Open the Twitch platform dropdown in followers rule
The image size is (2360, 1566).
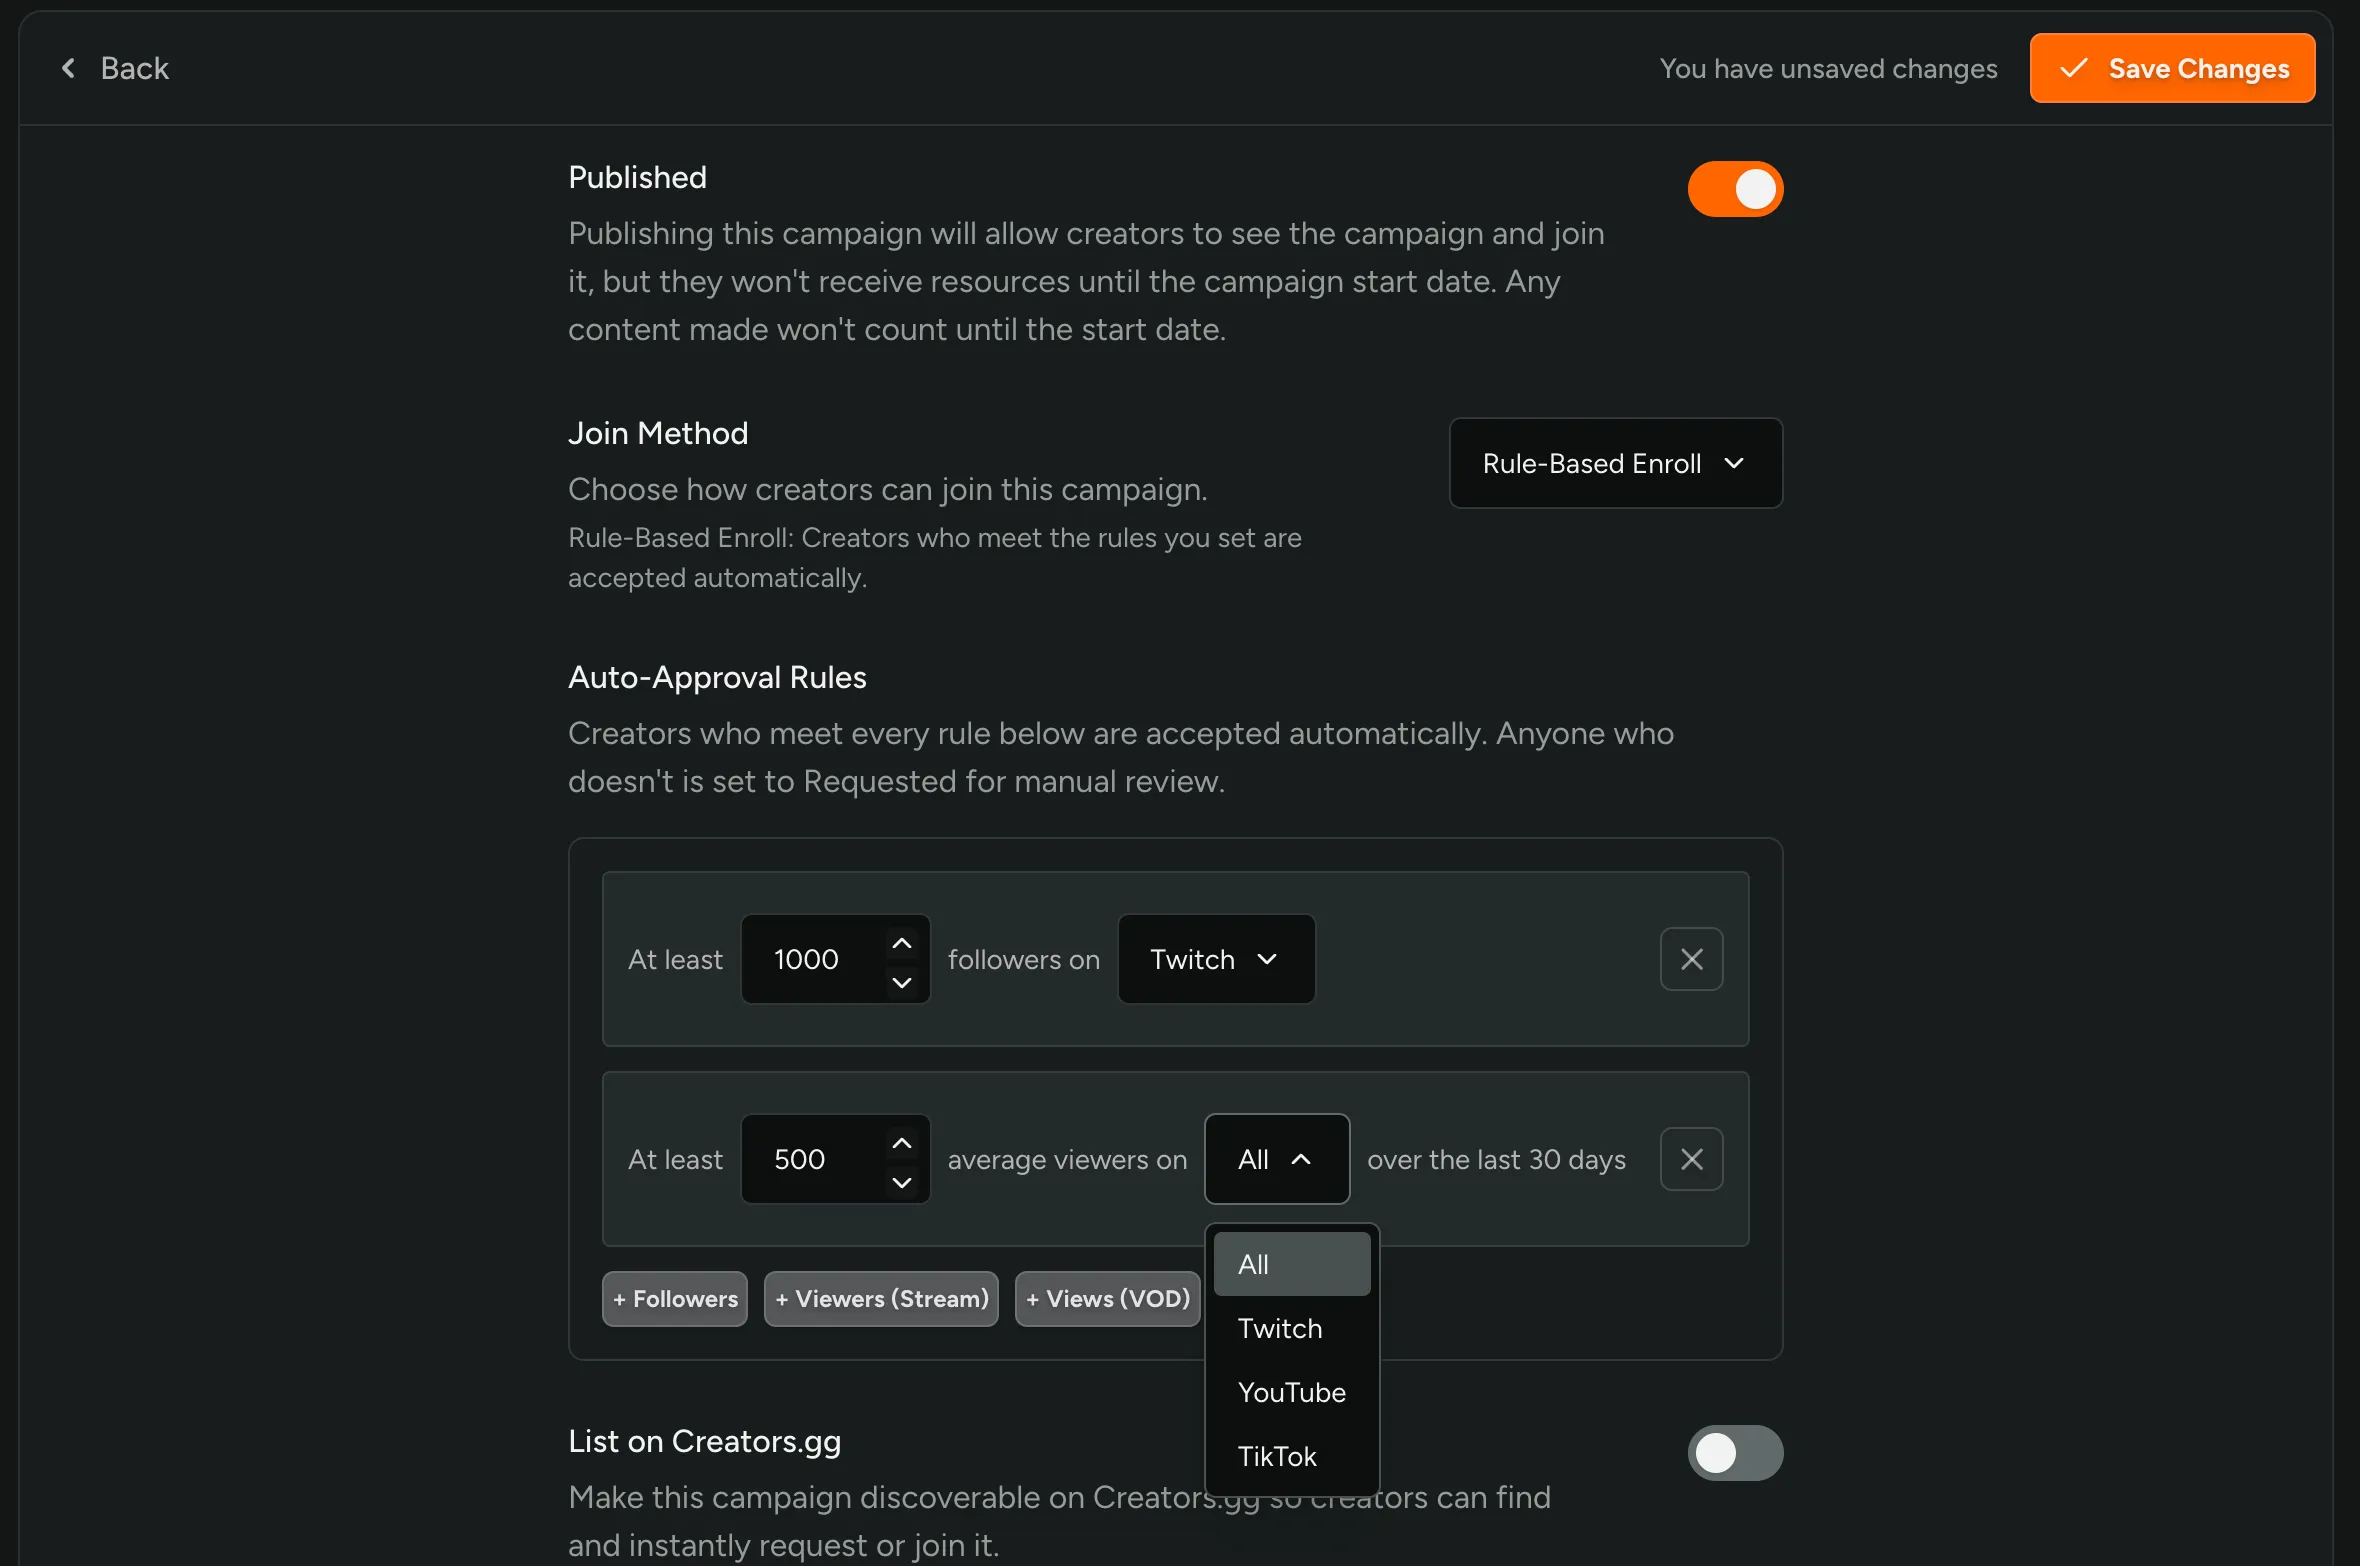[1216, 959]
